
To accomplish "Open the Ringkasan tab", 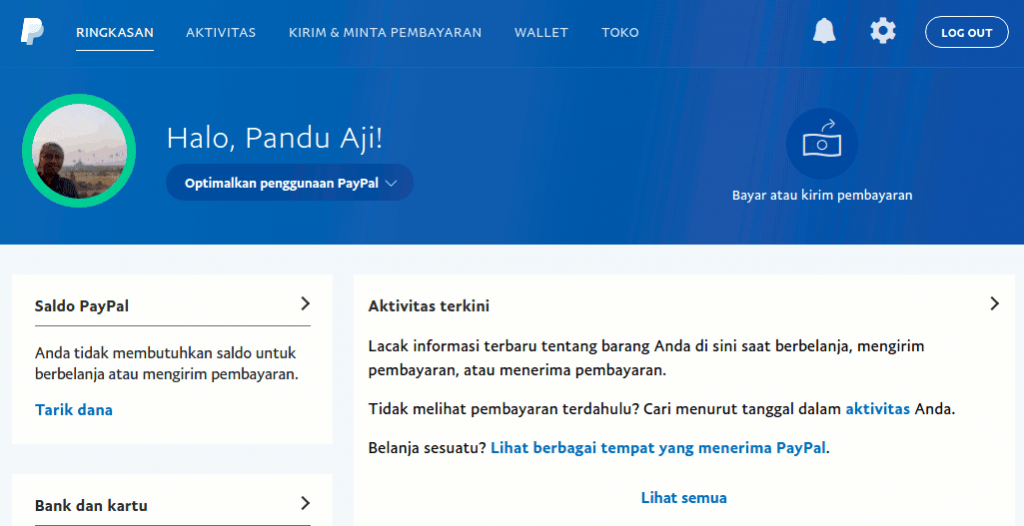I will tap(115, 33).
